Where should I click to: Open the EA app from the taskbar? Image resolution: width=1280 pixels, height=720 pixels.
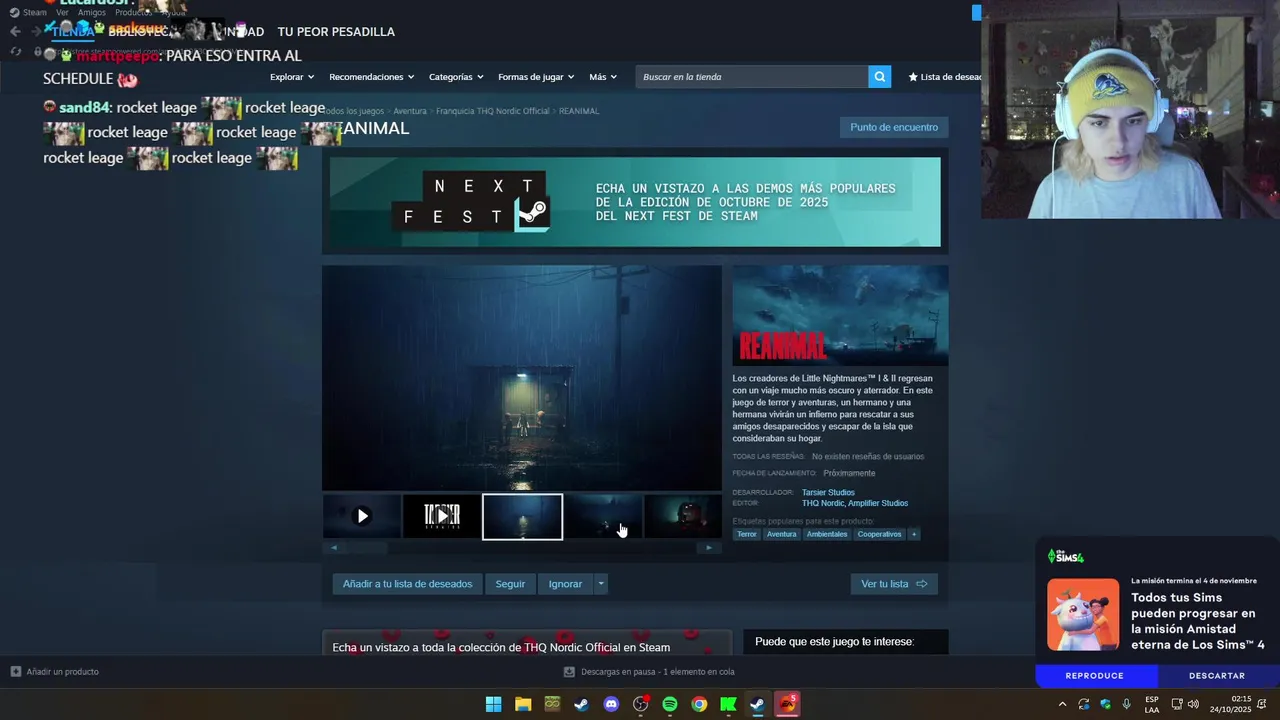787,704
